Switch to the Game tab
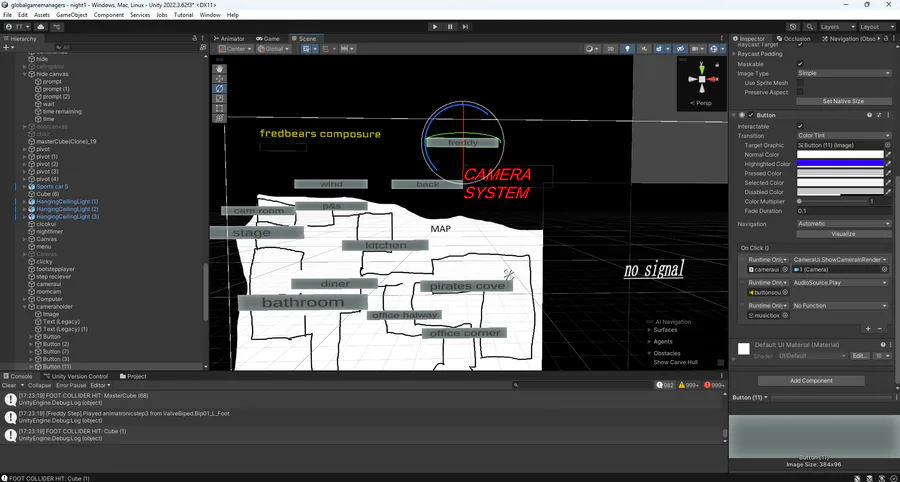 click(x=267, y=38)
